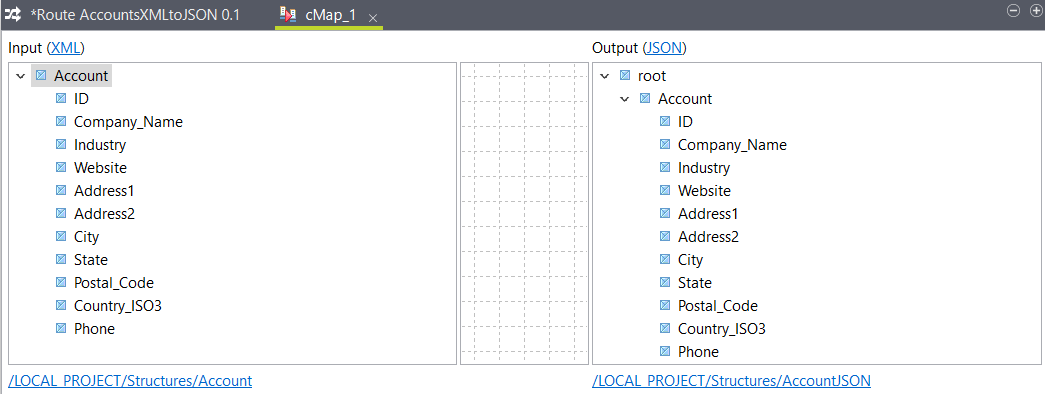Open the /LOCAL_PROJECT/Structures/Account link
Viewport: 1045px width, 394px height.
point(130,381)
